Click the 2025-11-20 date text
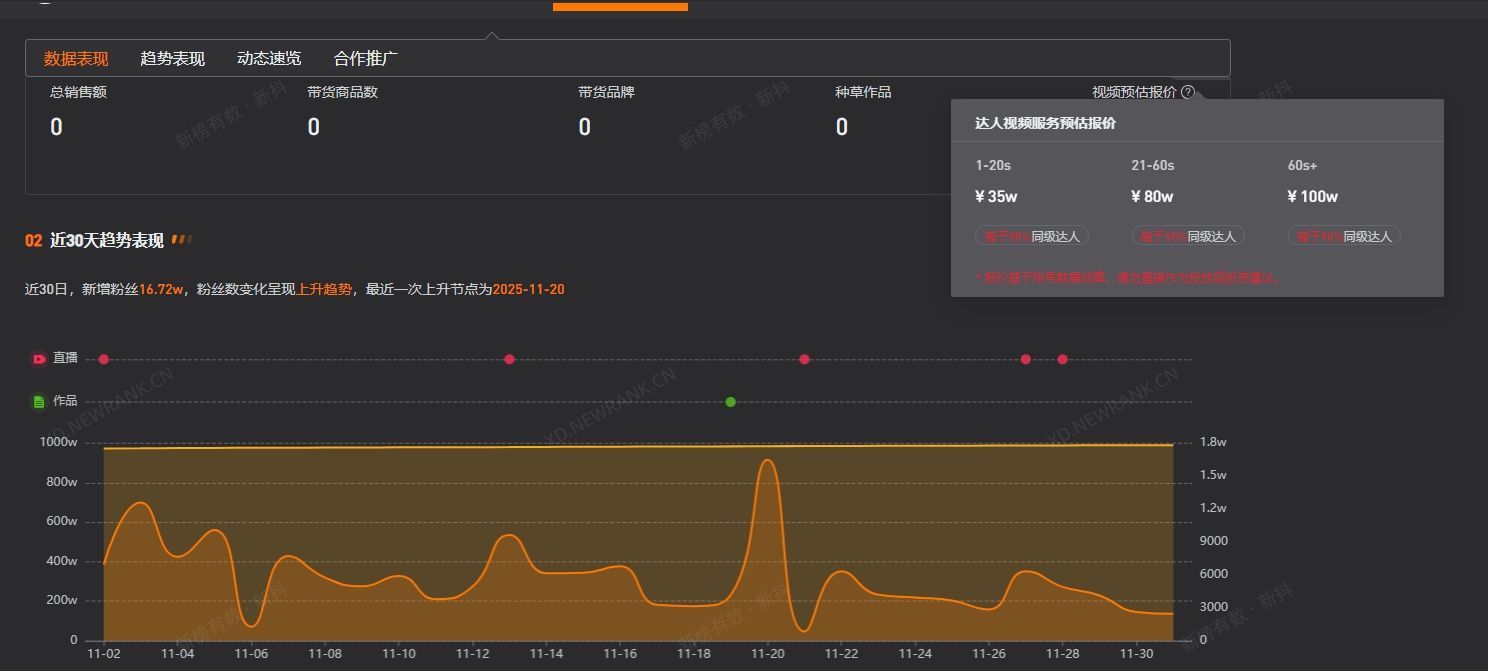The image size is (1488, 671). (529, 289)
